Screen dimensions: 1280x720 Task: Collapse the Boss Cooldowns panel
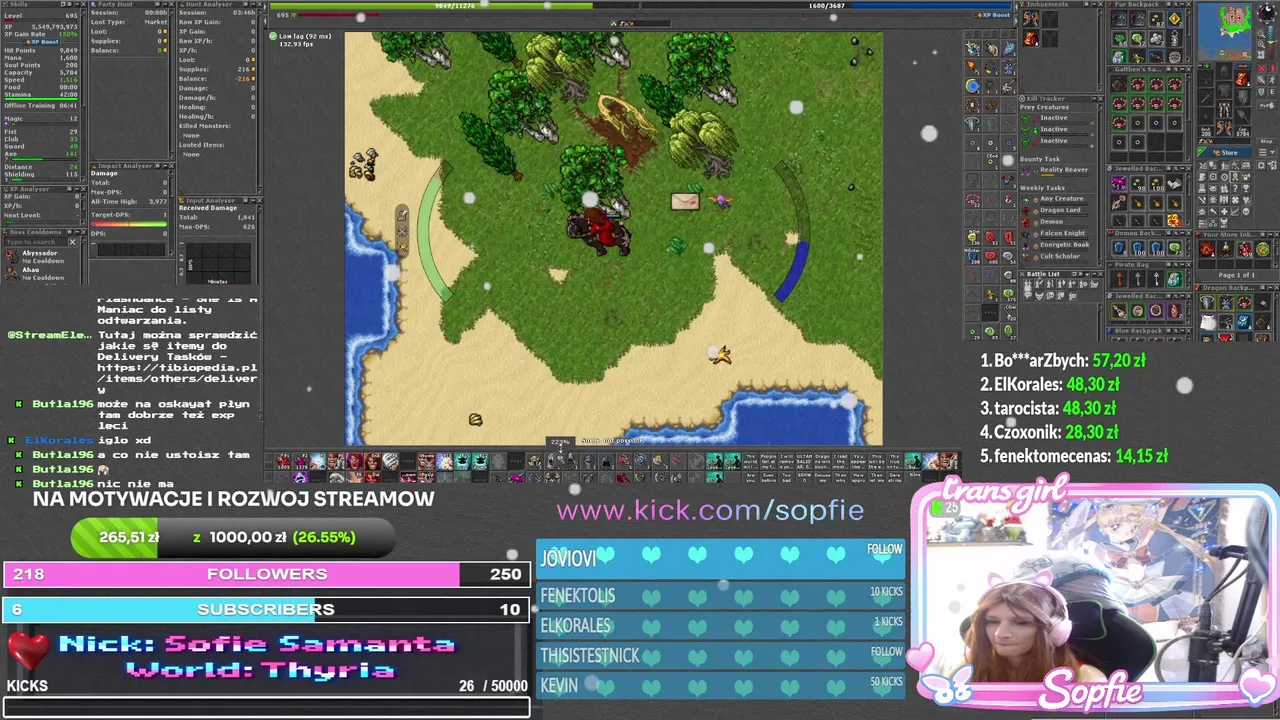pos(77,232)
